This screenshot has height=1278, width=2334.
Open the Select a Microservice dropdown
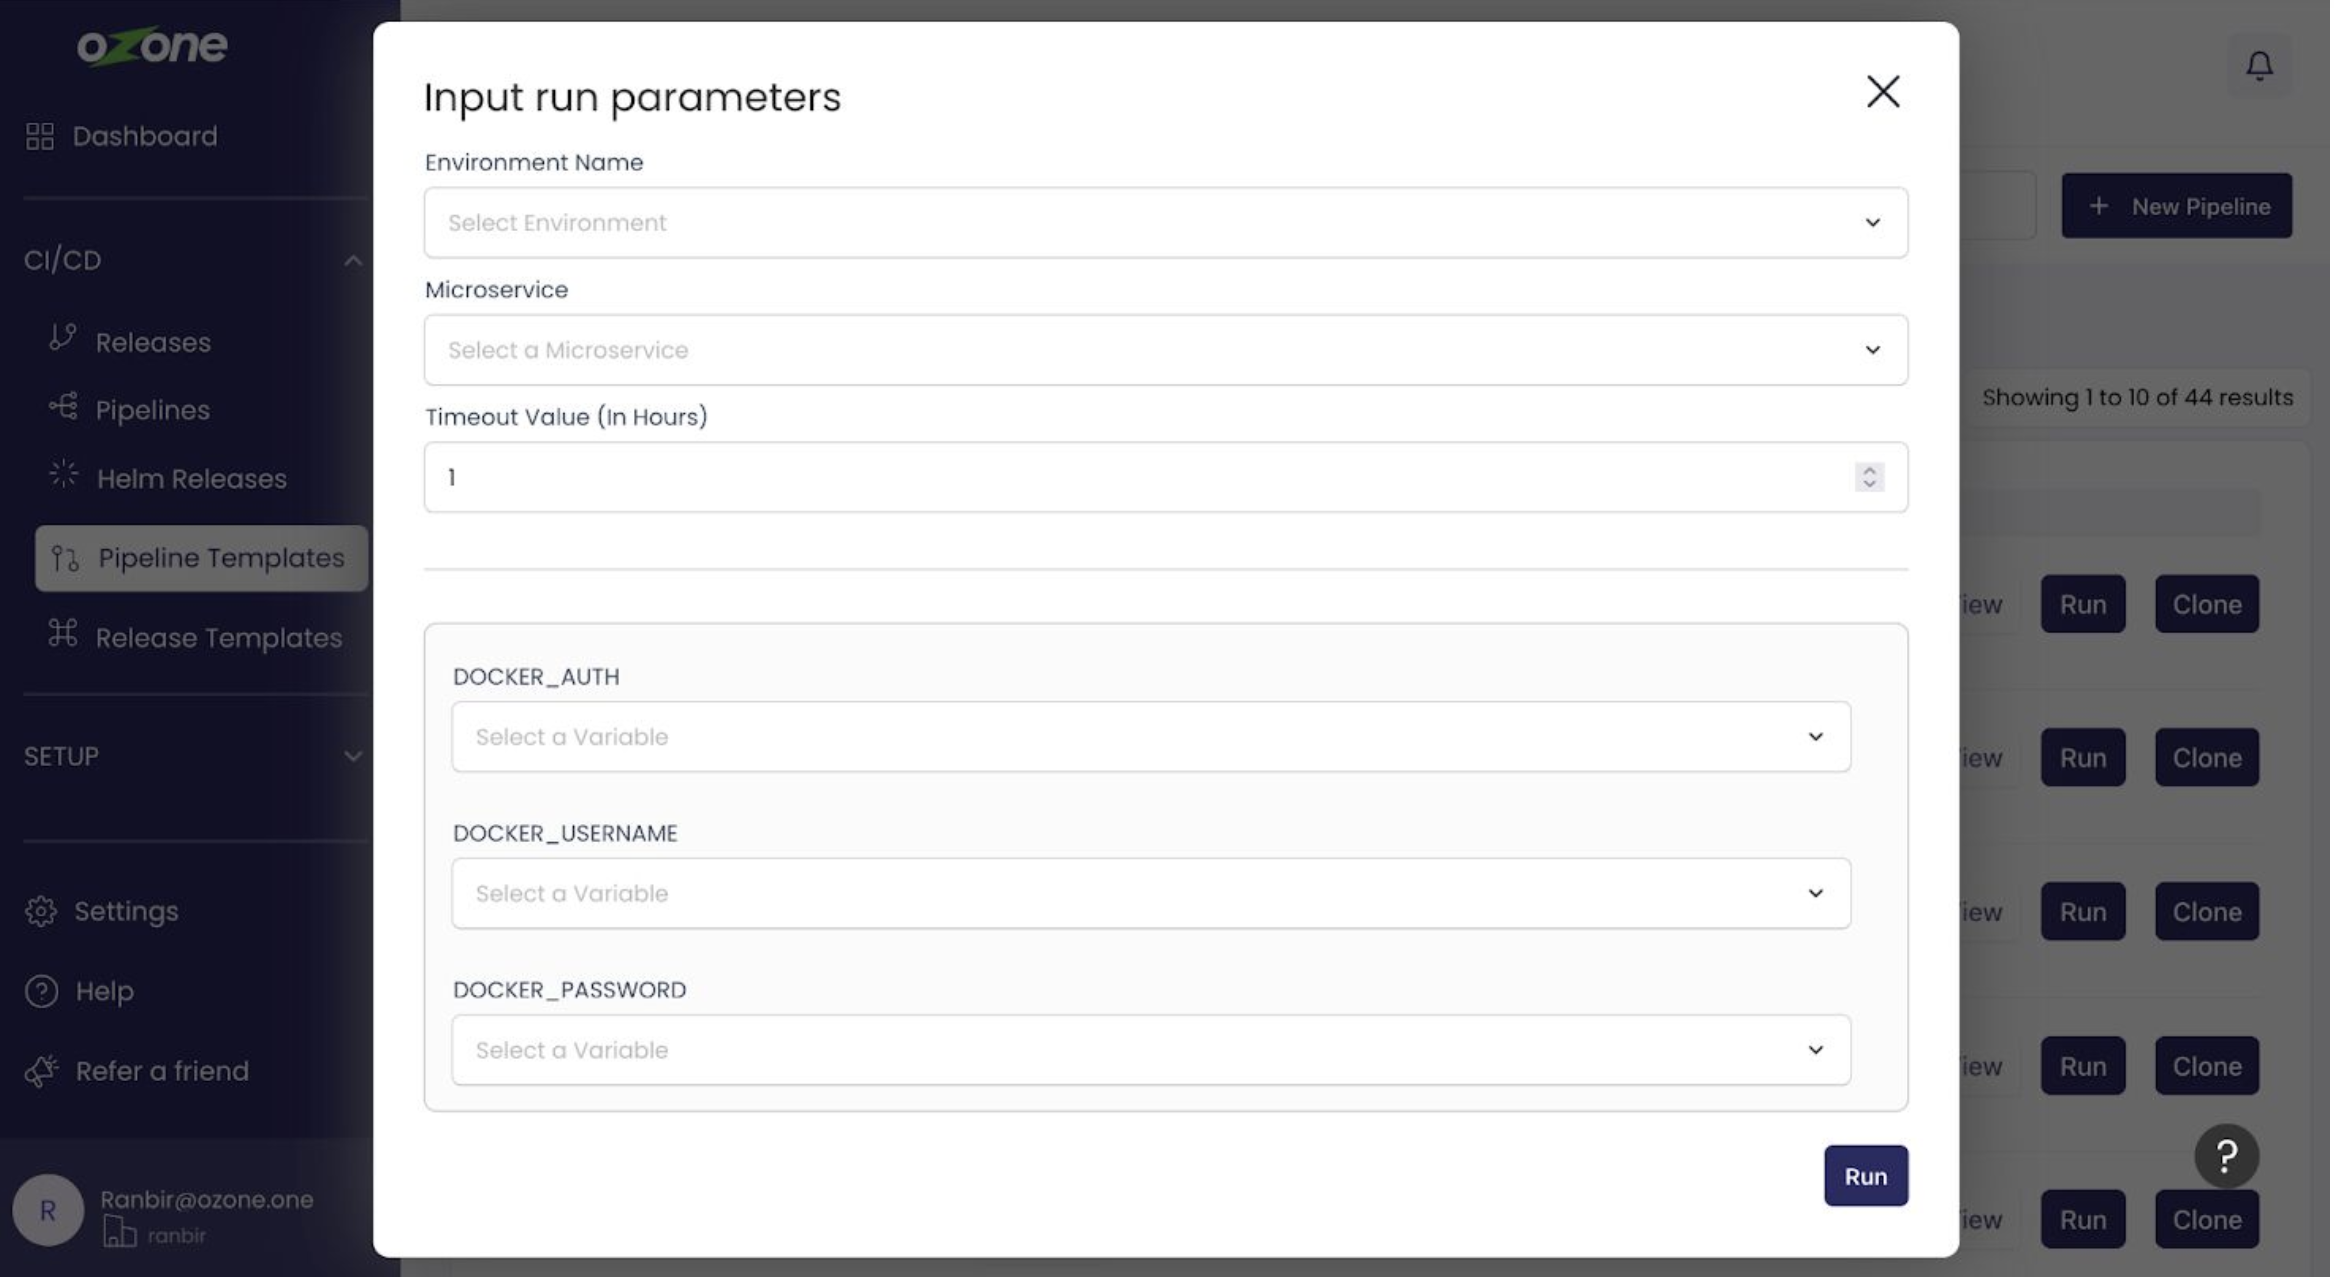[x=1167, y=351]
